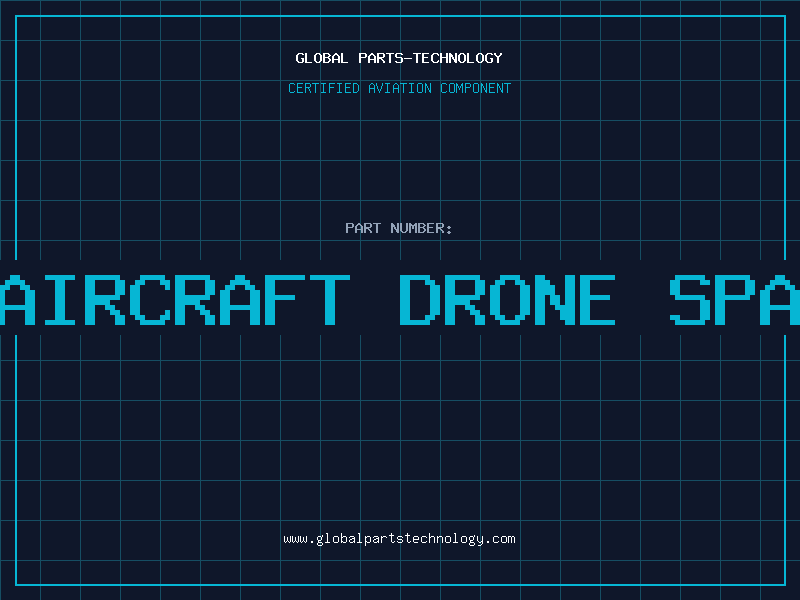Click the letter D of DRONE
The image size is (800, 600).
tap(417, 300)
